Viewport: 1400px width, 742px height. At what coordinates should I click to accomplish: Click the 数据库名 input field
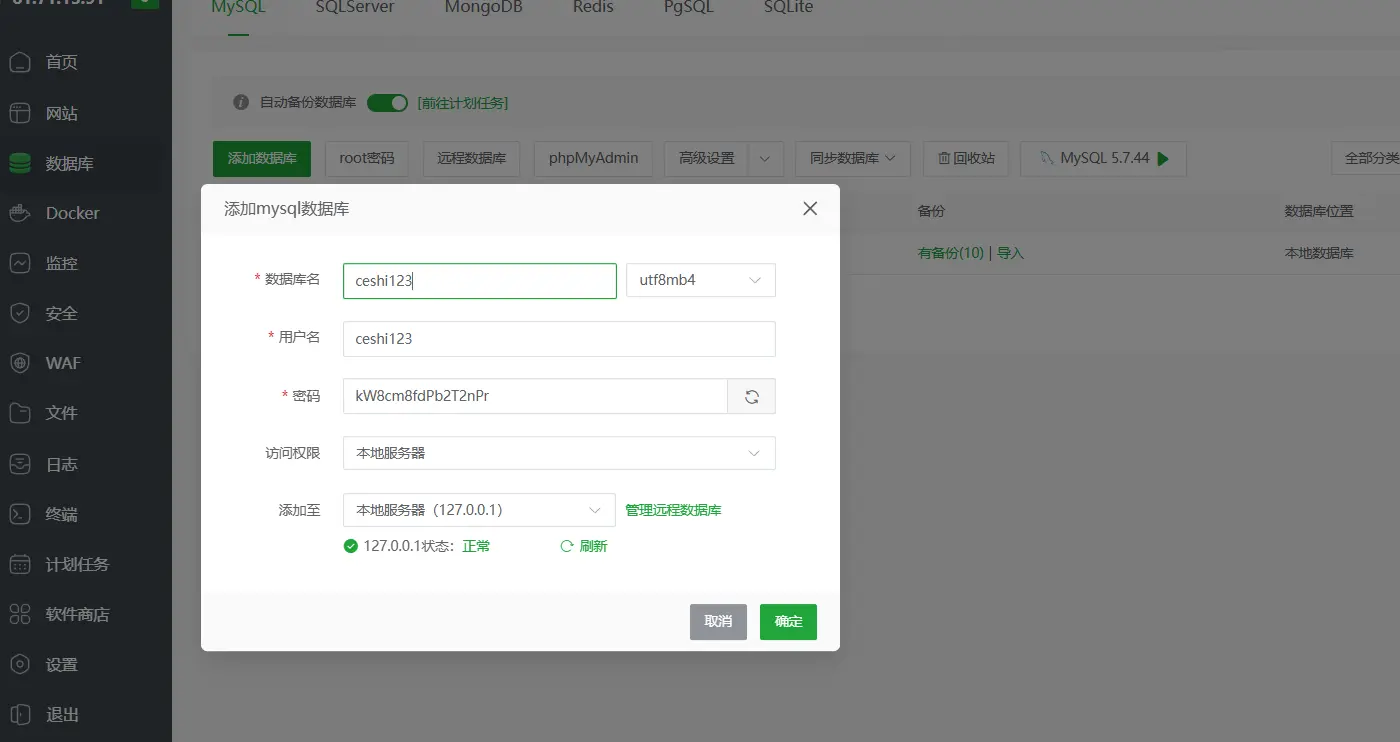[x=479, y=281]
